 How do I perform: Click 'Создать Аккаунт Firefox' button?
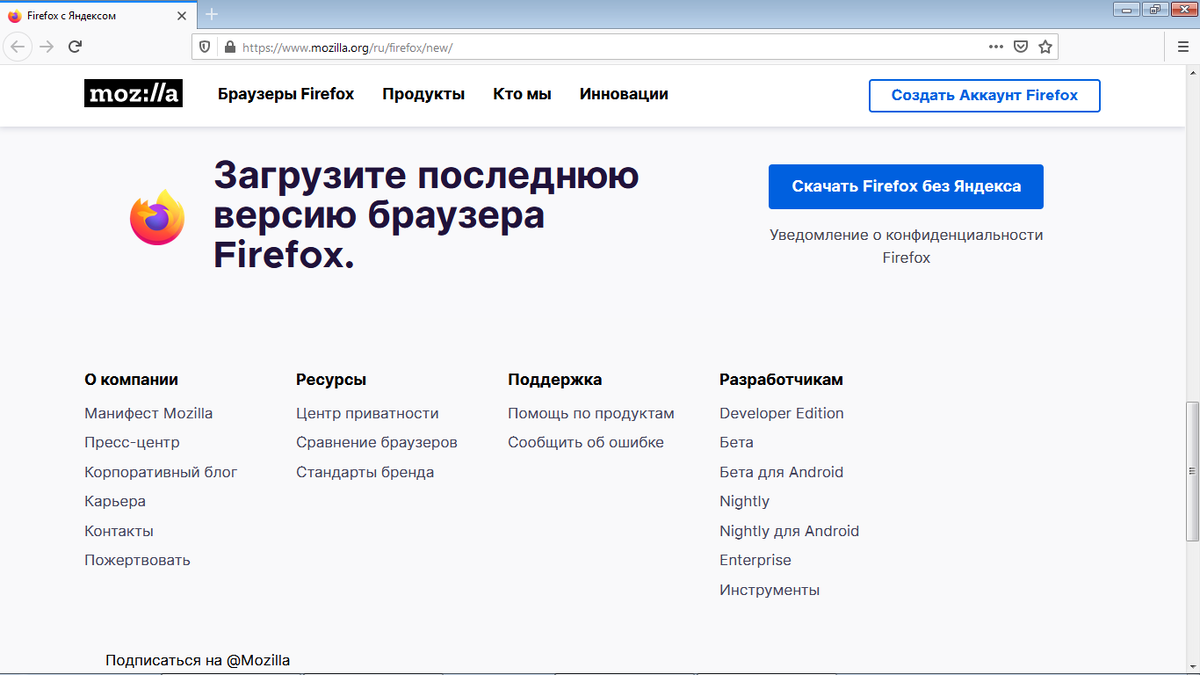(984, 96)
